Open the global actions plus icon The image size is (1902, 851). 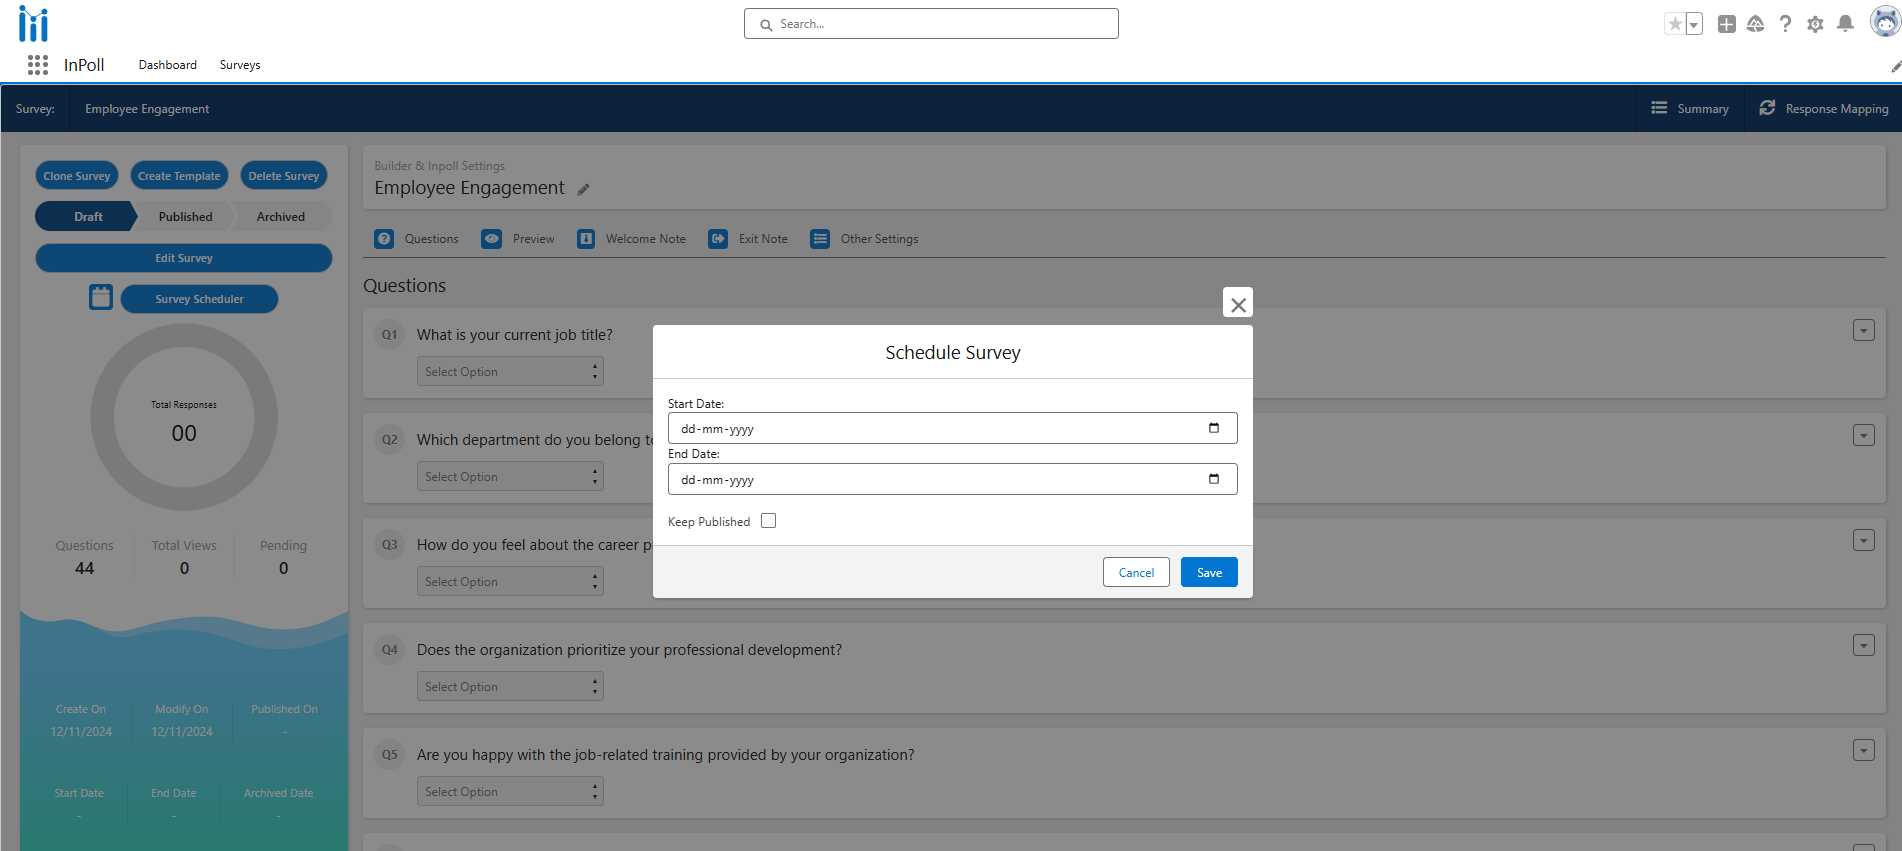[x=1727, y=24]
